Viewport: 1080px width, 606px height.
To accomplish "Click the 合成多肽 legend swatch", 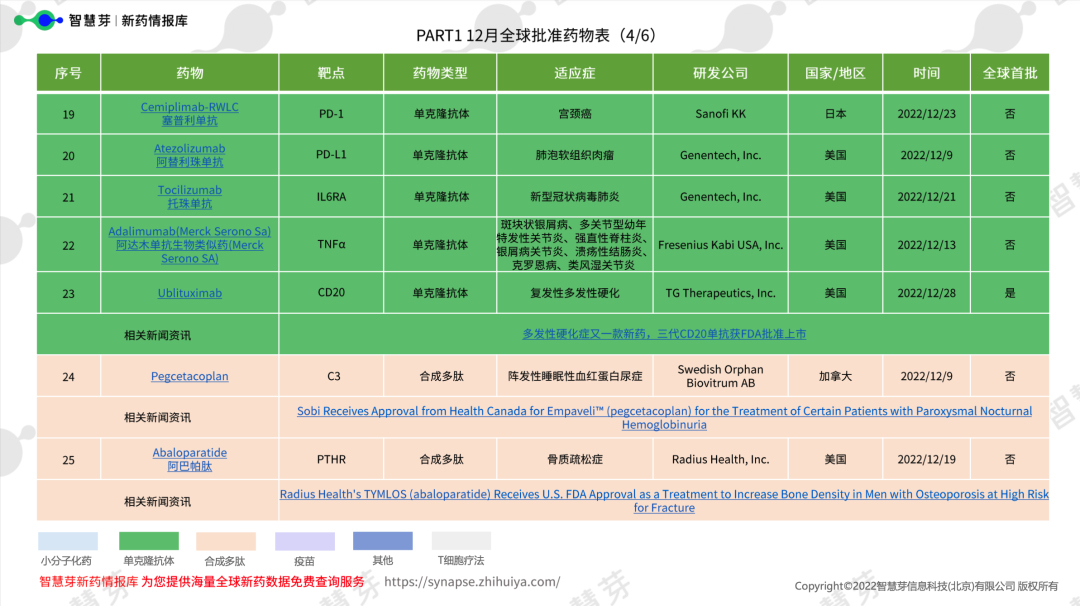I will [x=226, y=541].
